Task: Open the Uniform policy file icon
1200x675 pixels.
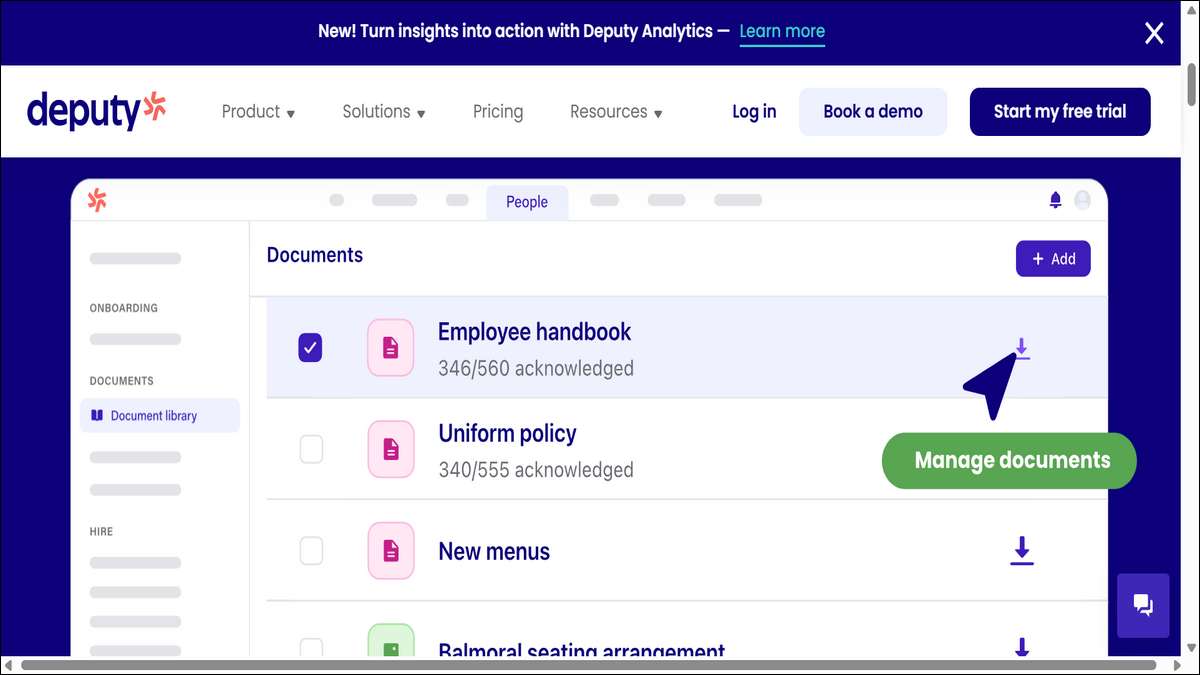Action: [390, 449]
